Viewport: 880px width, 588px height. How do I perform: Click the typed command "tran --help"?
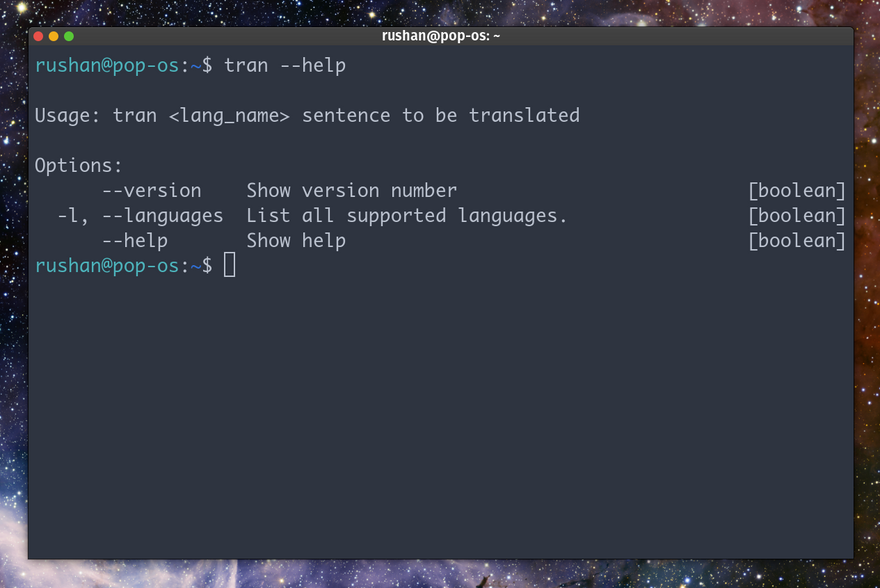click(285, 66)
